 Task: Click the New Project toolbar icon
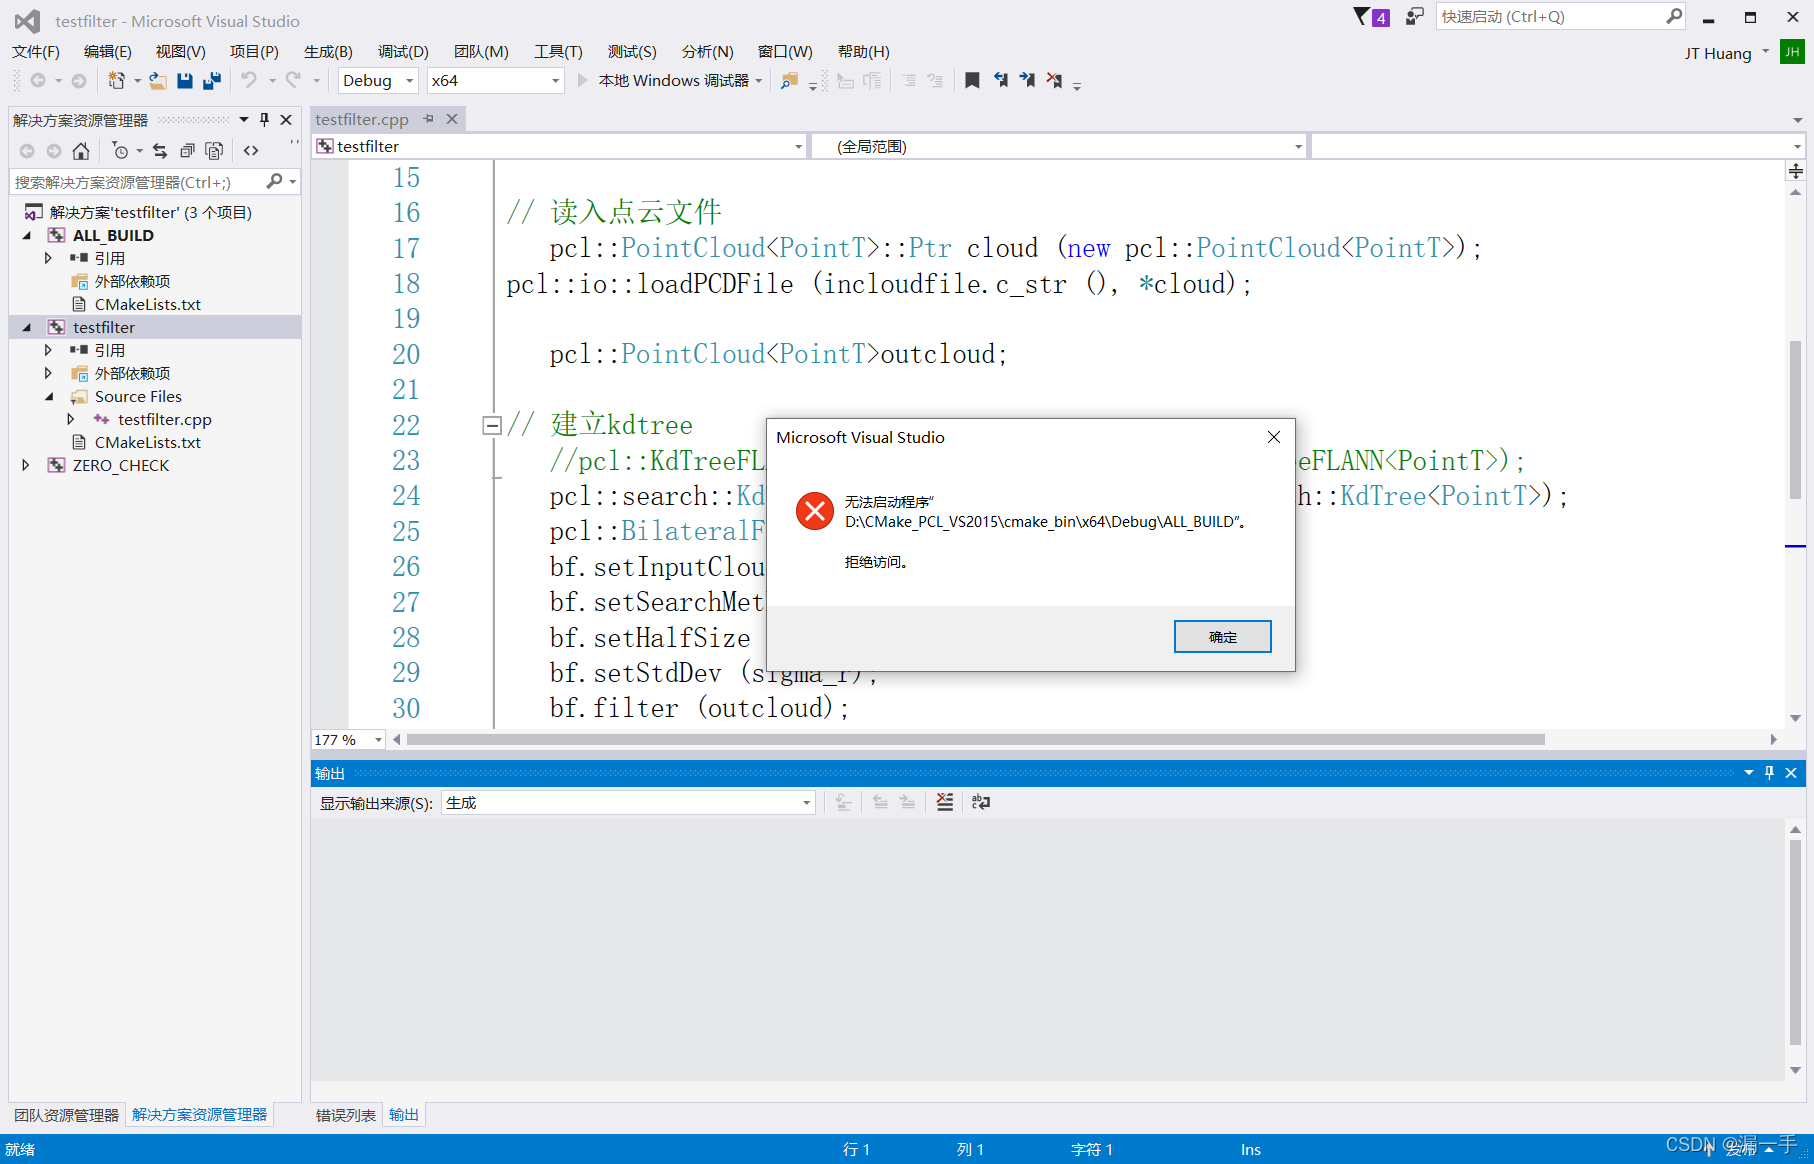[x=117, y=81]
